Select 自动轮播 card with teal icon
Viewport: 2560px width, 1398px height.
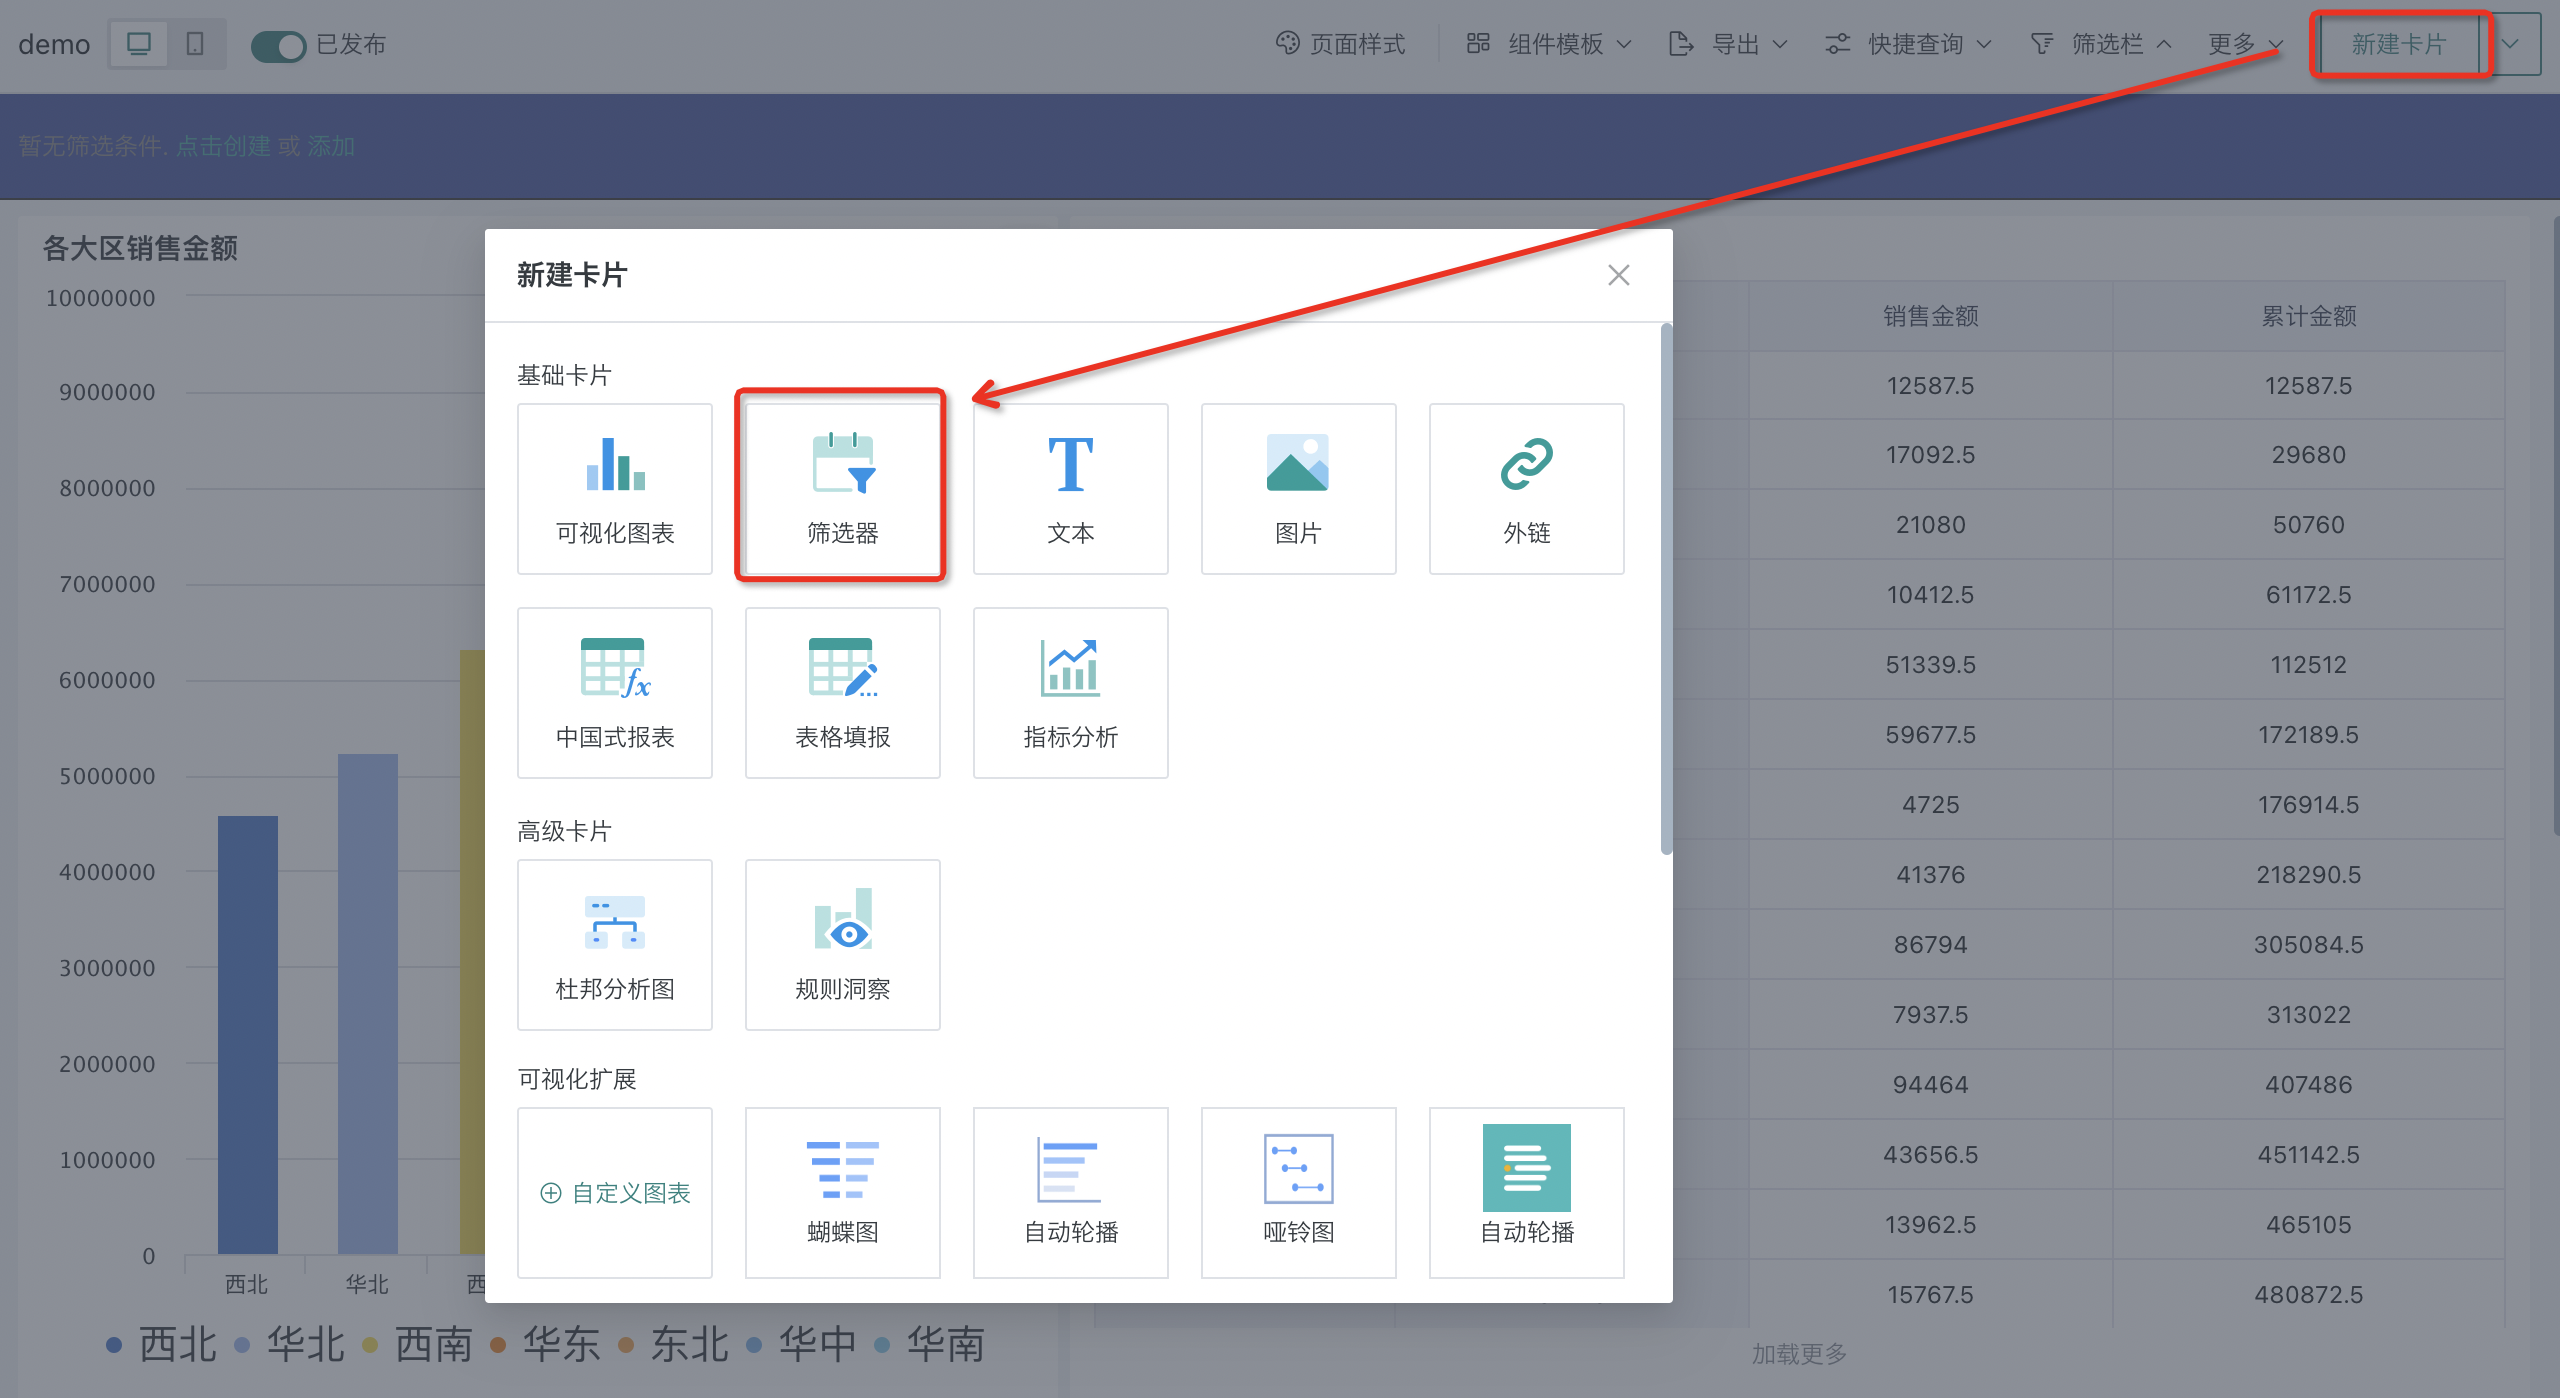click(x=1526, y=1193)
